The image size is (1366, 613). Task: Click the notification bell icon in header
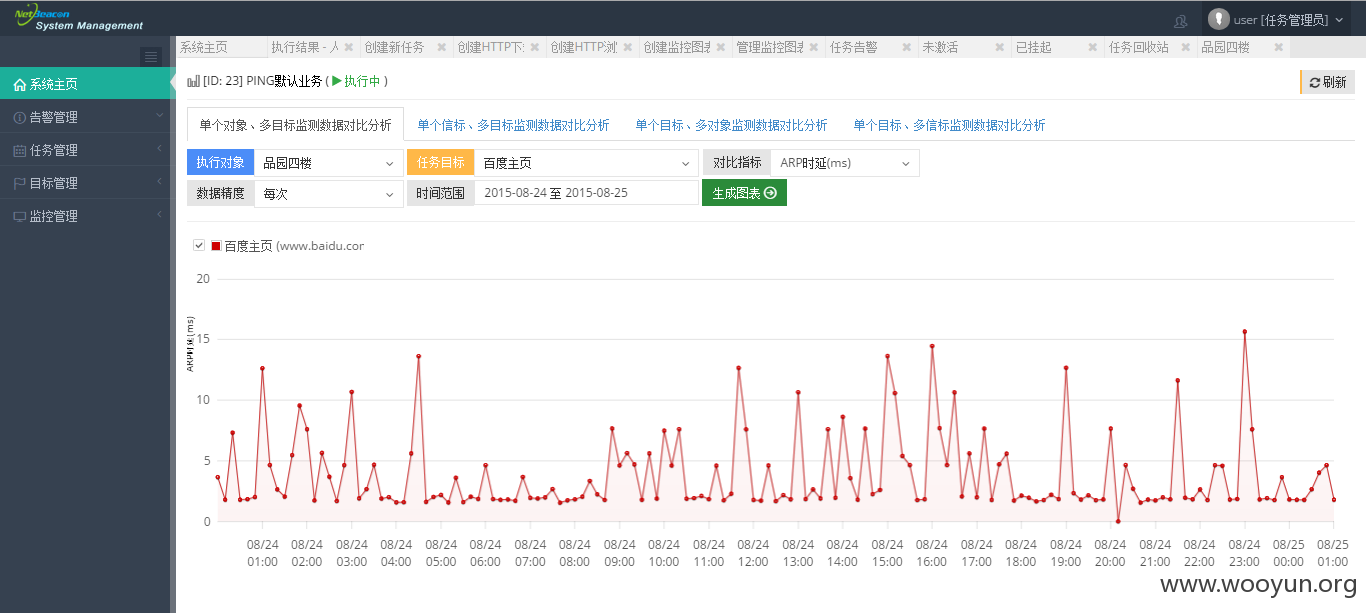click(x=1180, y=20)
